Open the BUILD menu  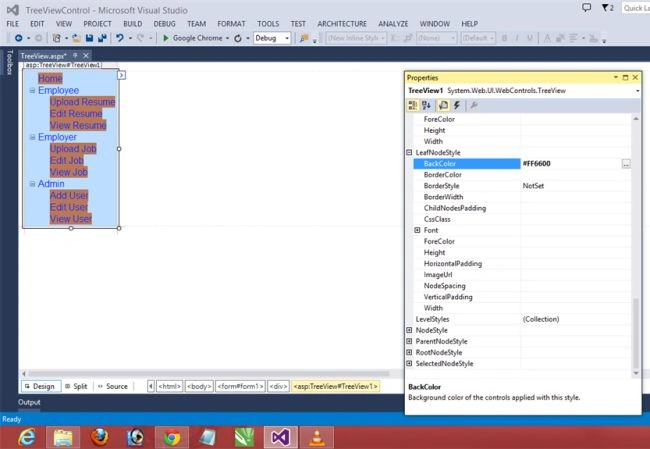[x=133, y=24]
